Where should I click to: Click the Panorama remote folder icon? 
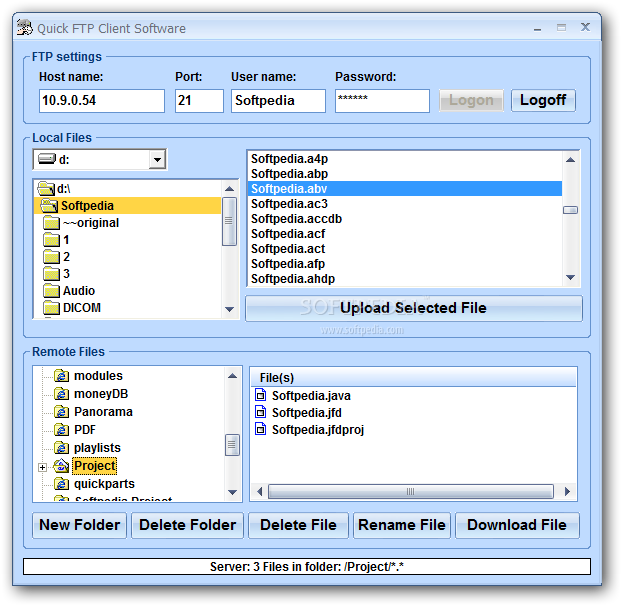[x=61, y=412]
